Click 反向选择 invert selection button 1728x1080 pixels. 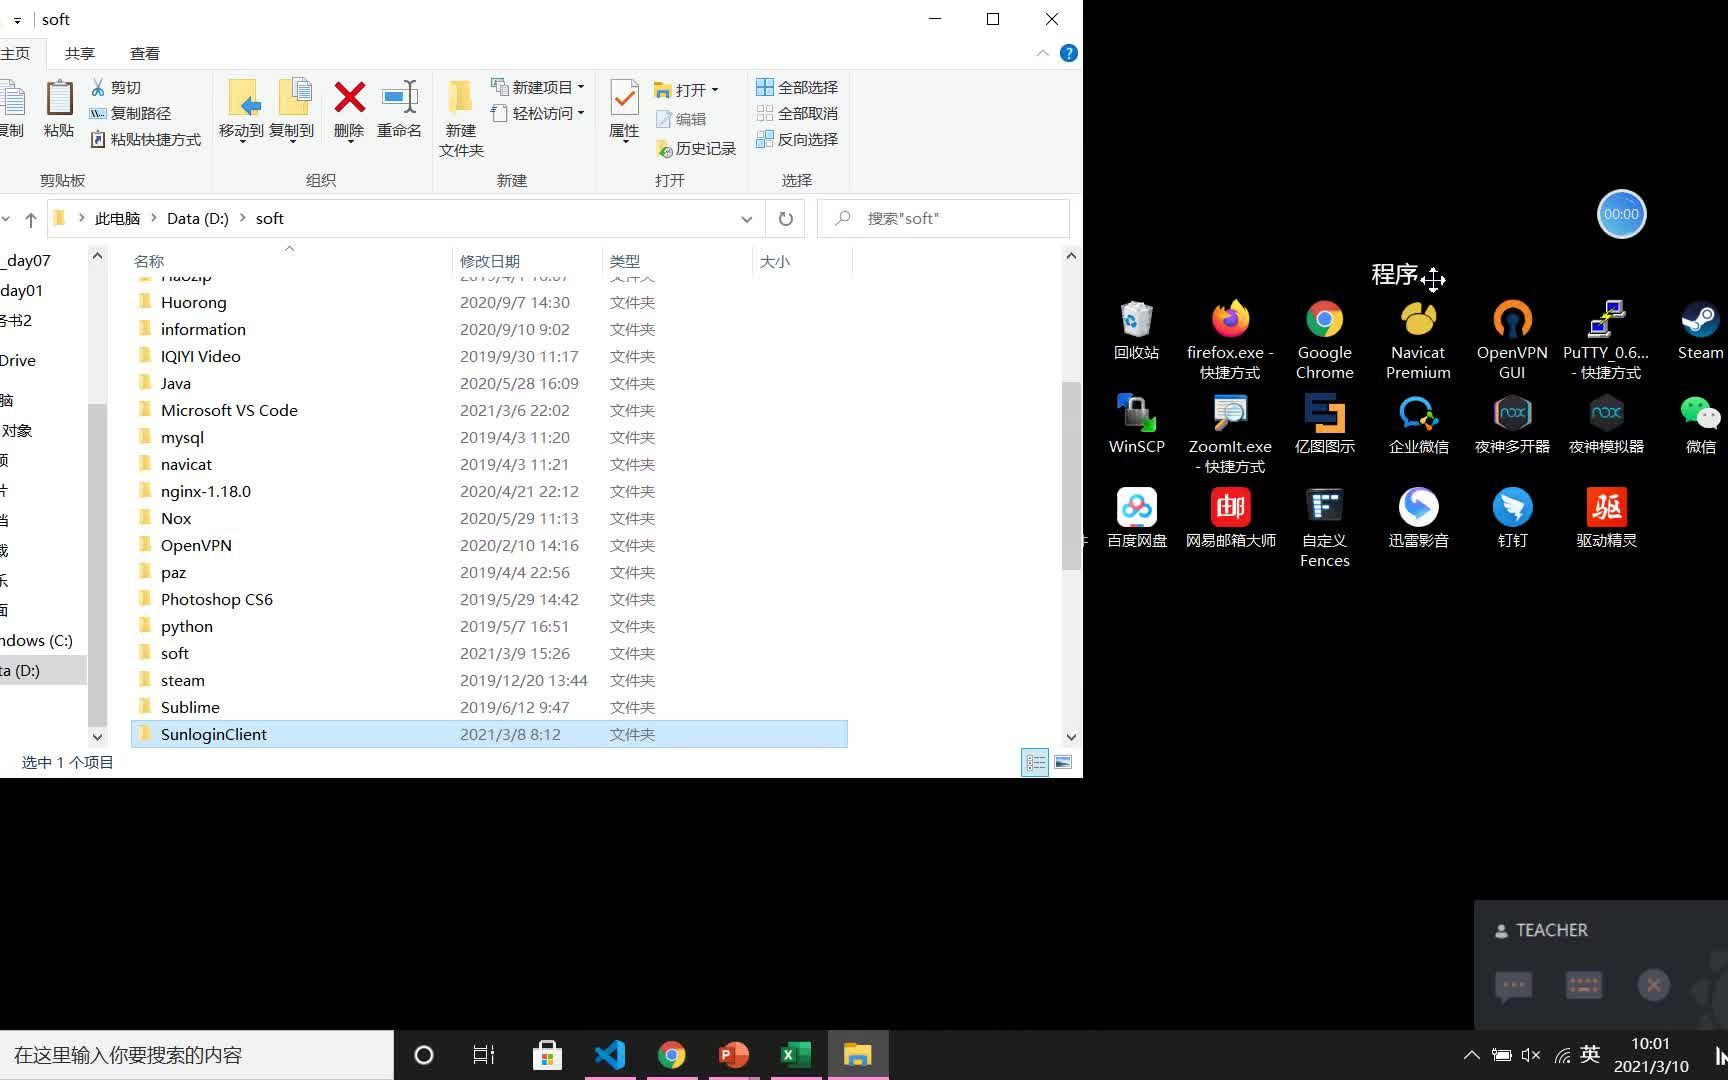pyautogui.click(x=797, y=139)
